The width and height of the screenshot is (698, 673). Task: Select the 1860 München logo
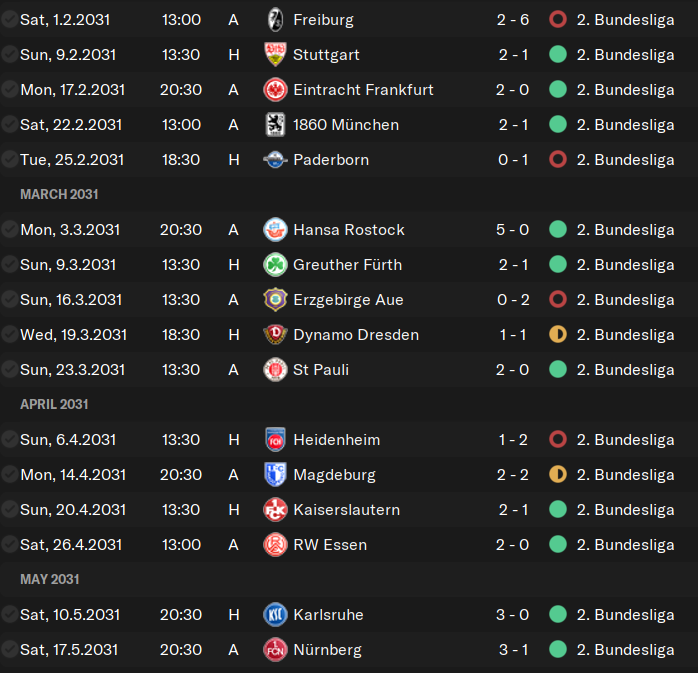(x=276, y=125)
